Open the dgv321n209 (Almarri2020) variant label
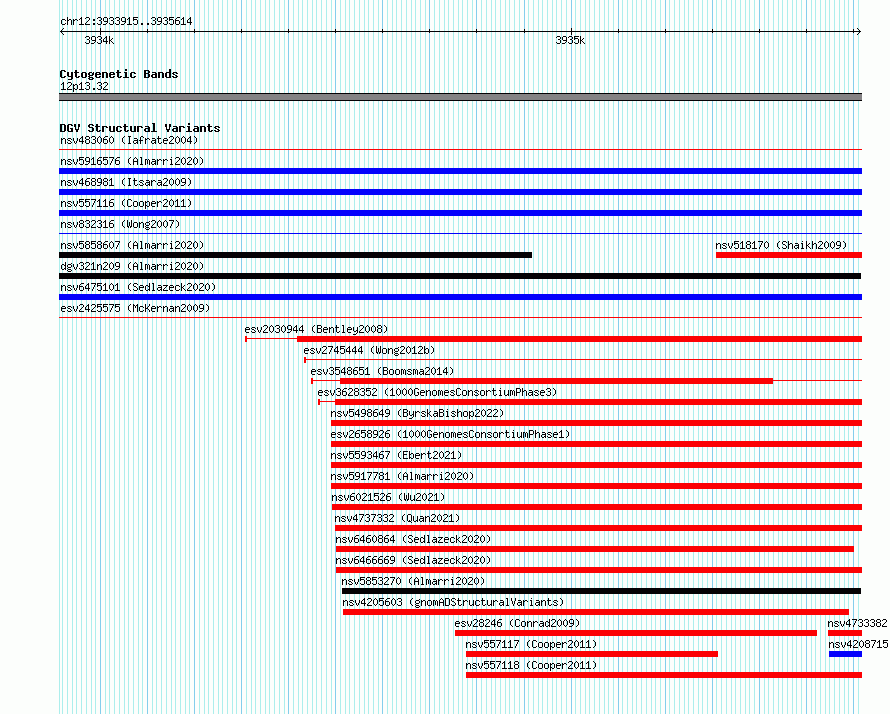Viewport: 890px width, 714px height. (x=132, y=266)
